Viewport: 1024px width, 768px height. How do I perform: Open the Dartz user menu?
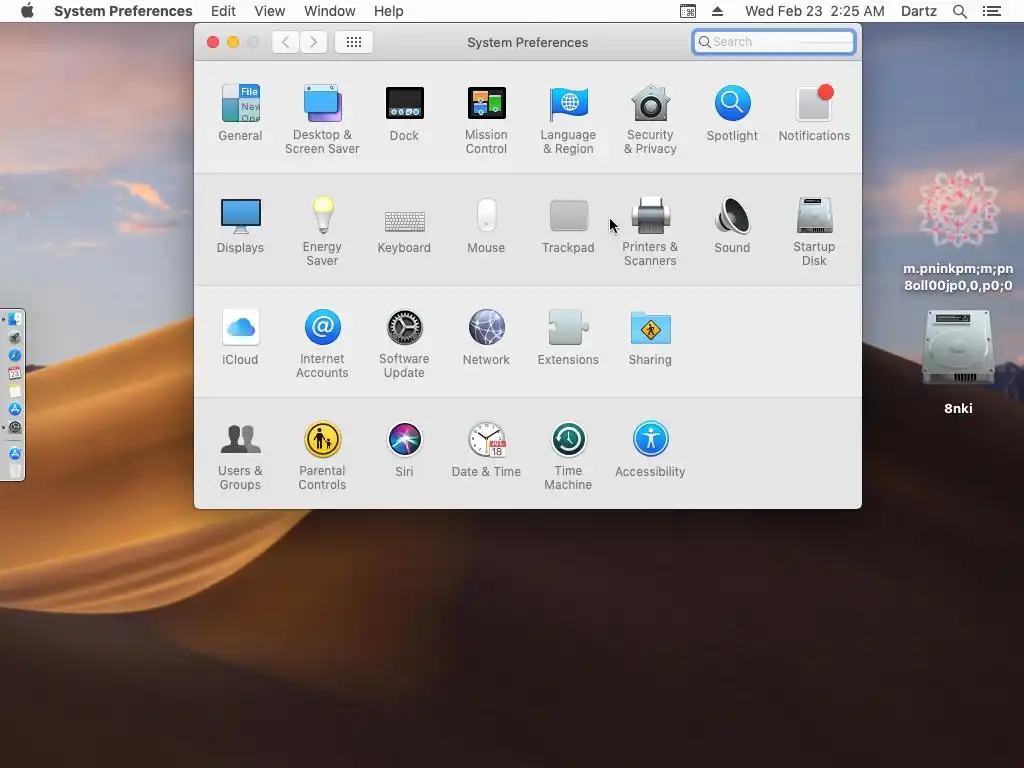(918, 11)
